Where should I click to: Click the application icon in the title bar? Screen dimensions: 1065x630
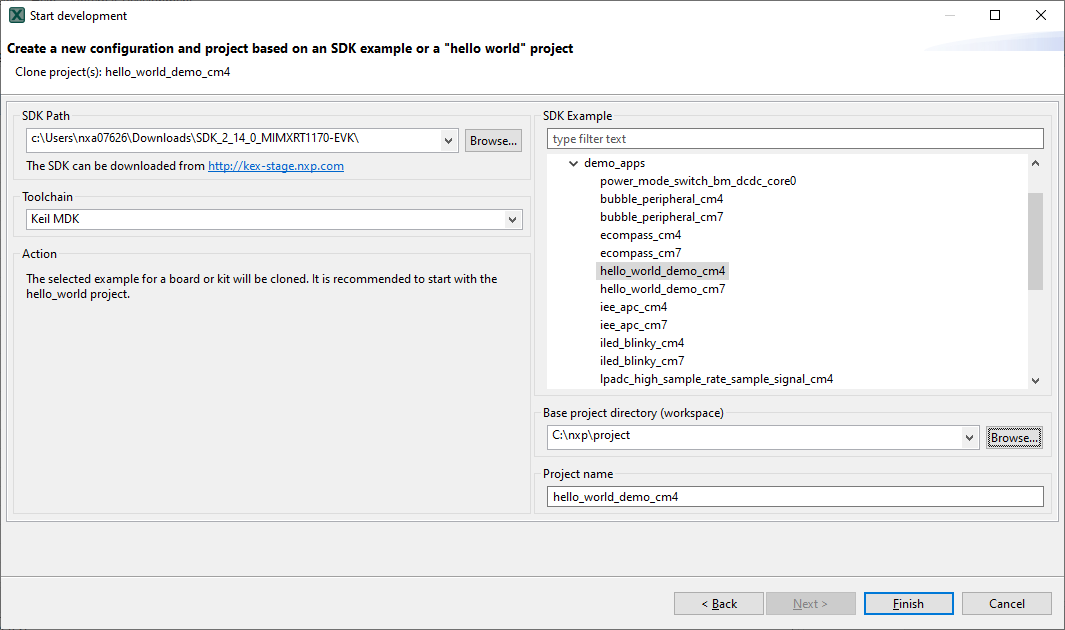(16, 15)
